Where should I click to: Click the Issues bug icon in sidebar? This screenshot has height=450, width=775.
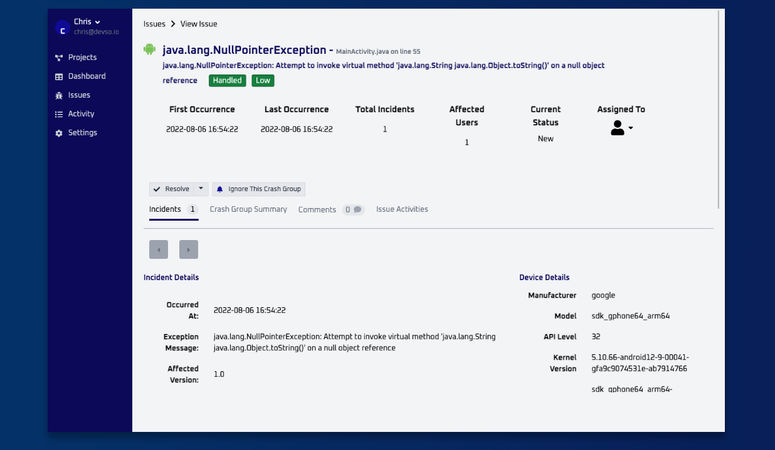[x=59, y=95]
